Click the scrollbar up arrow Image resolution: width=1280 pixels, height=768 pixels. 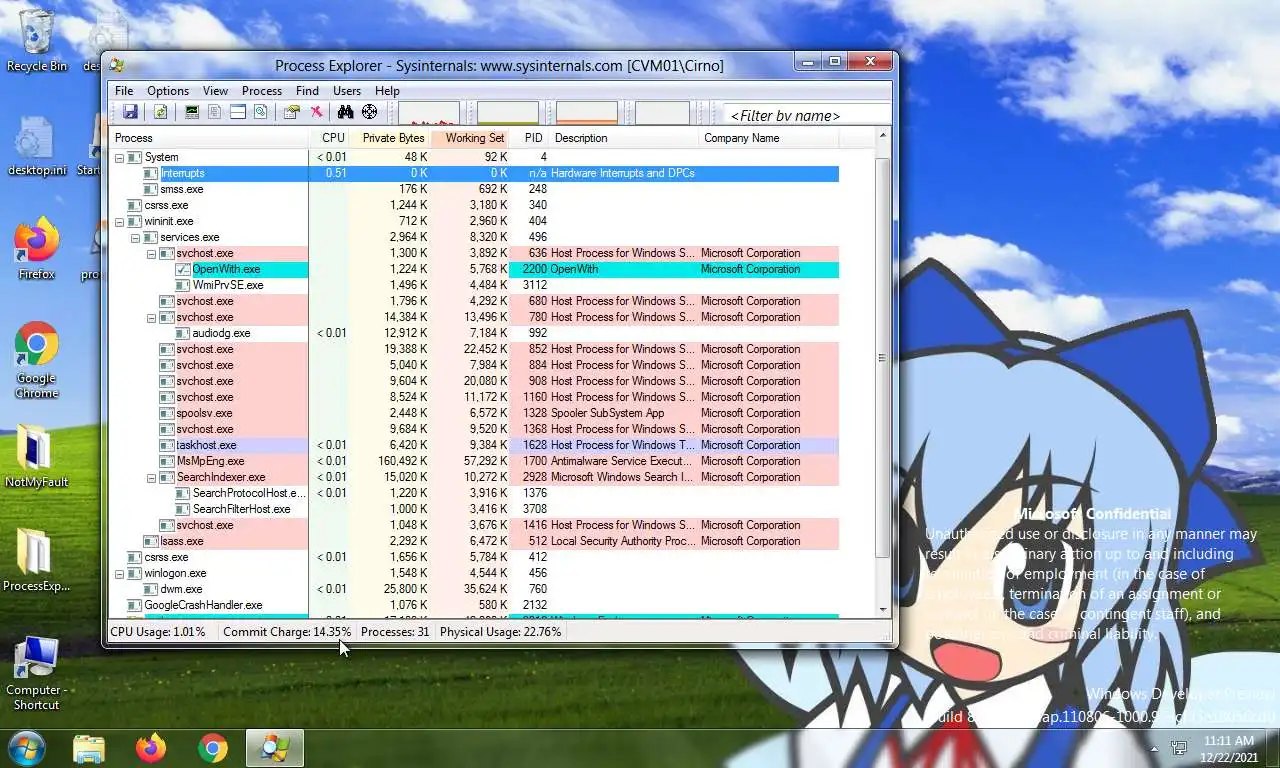click(x=882, y=136)
